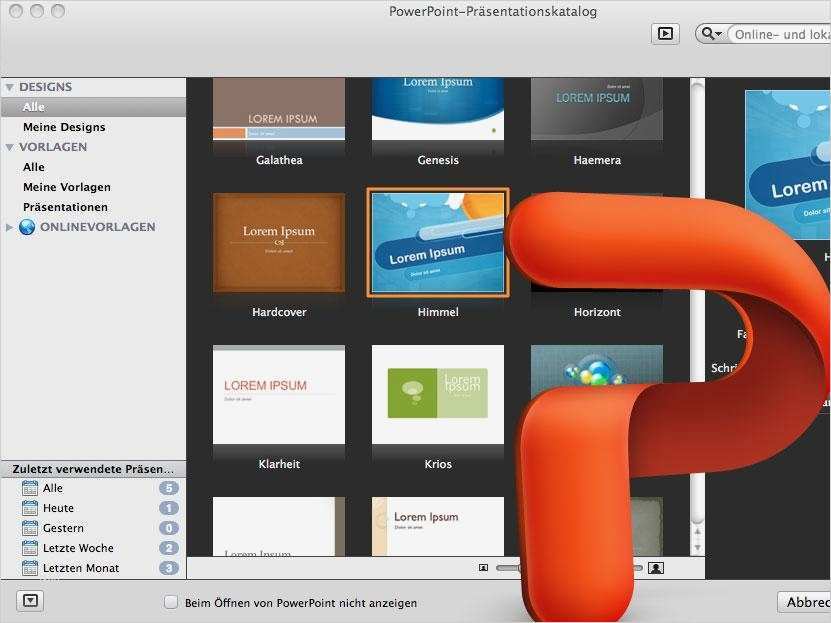Select Meine Designs in the sidebar

click(x=60, y=127)
